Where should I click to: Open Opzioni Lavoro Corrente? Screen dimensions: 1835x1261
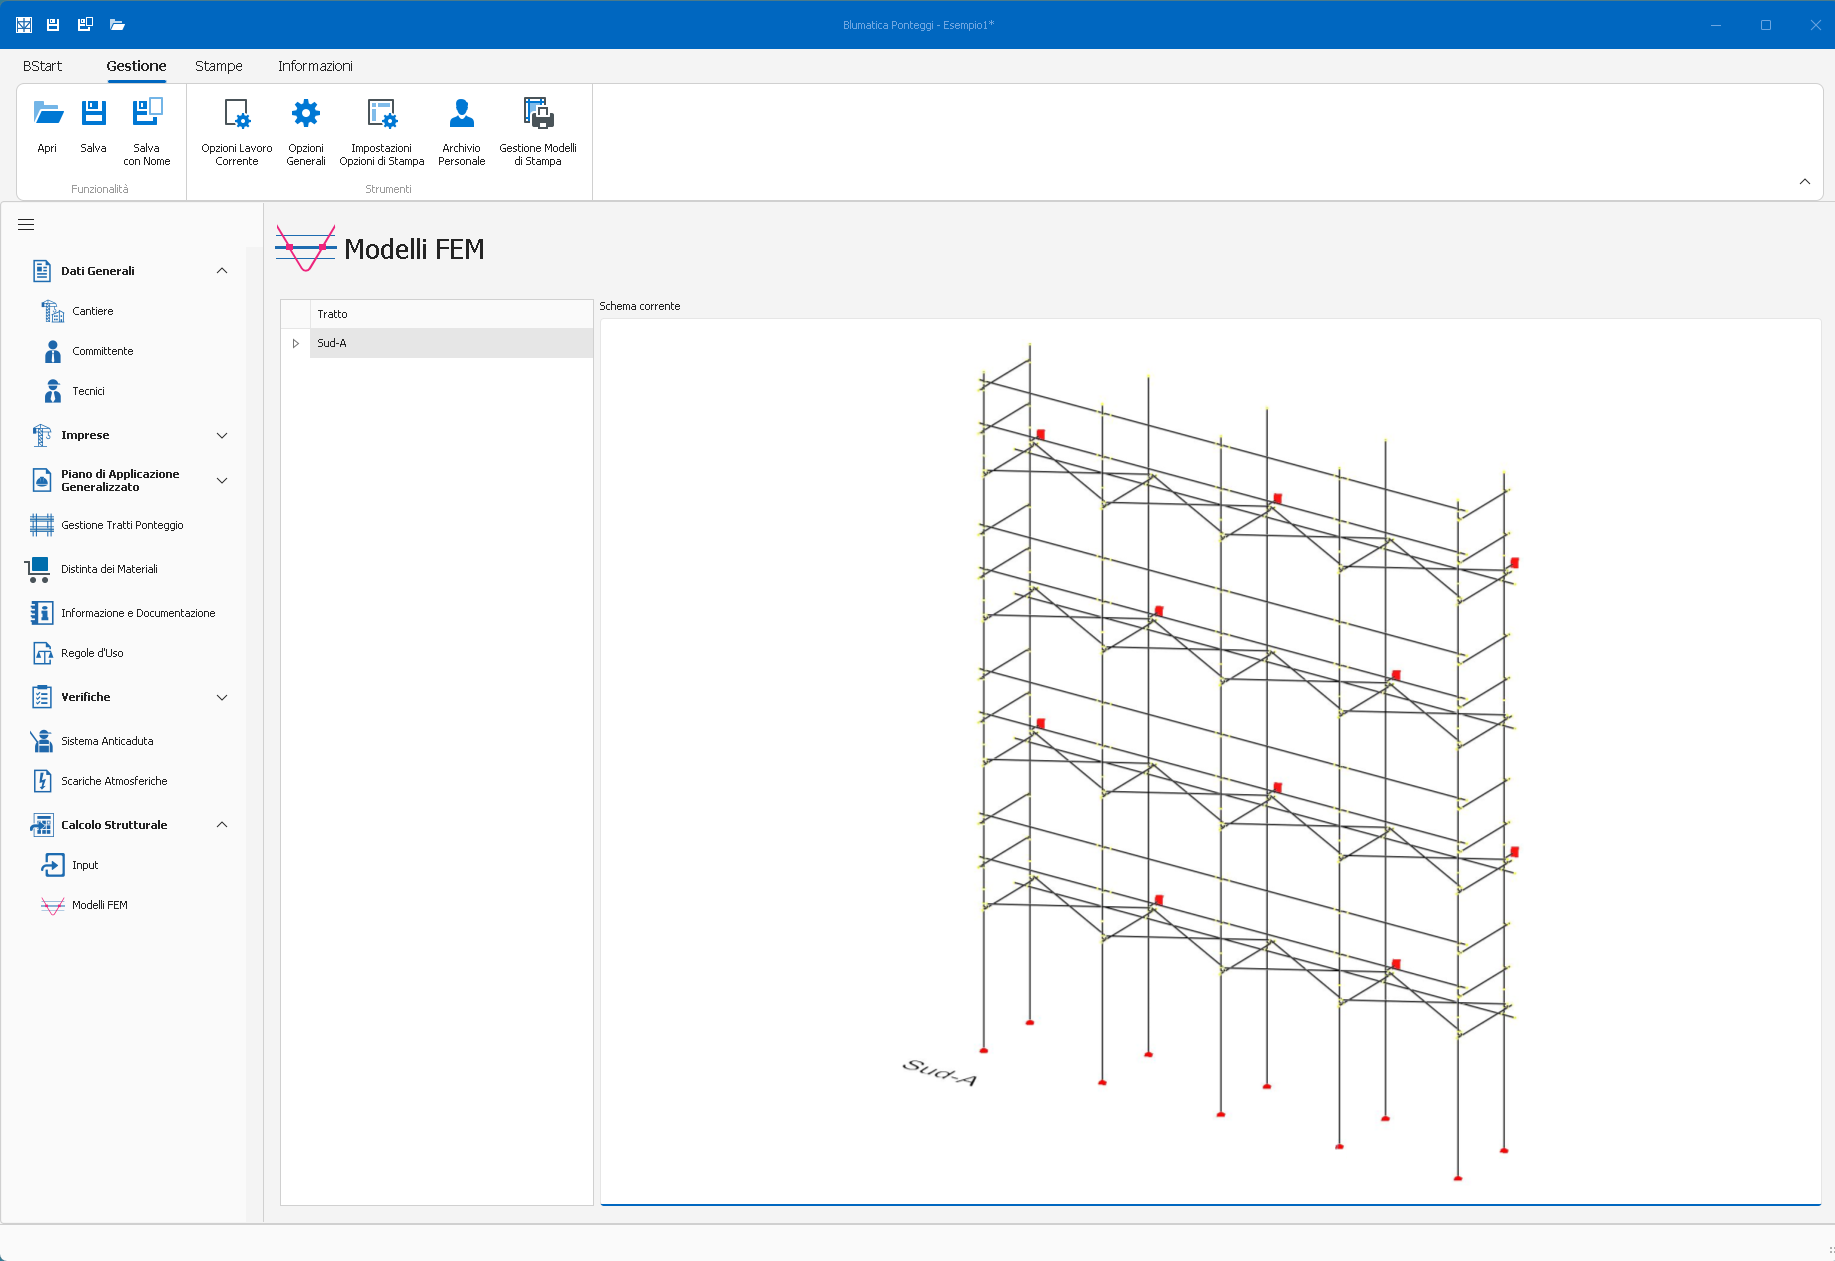[237, 113]
